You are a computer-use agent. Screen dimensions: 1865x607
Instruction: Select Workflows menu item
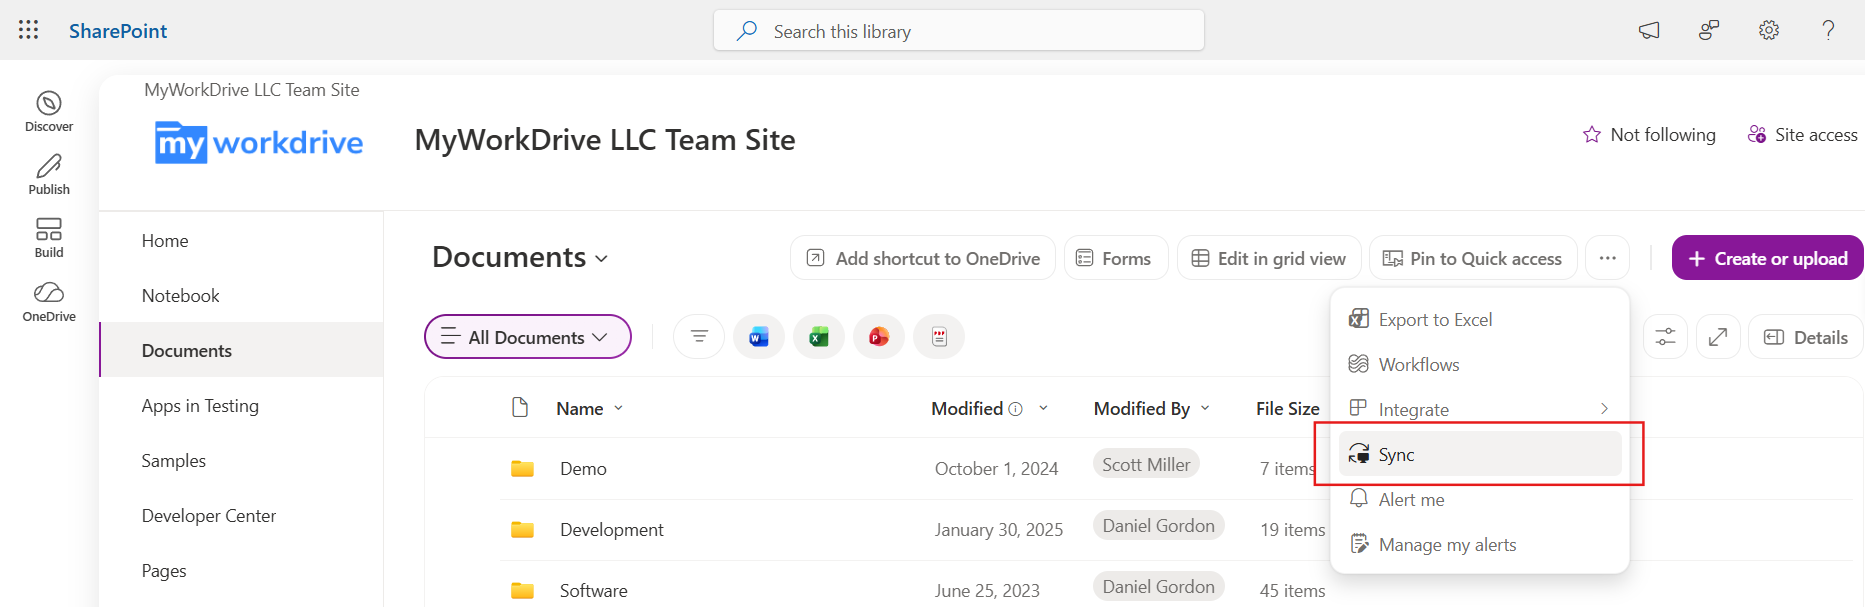(x=1480, y=365)
